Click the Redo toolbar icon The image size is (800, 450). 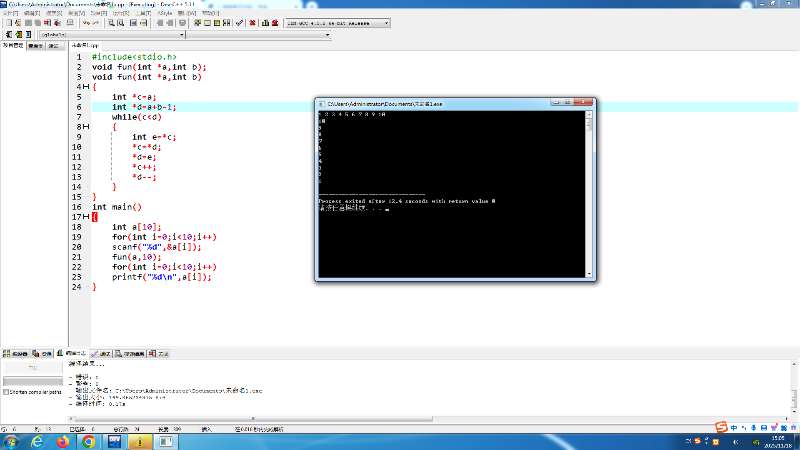95,23
